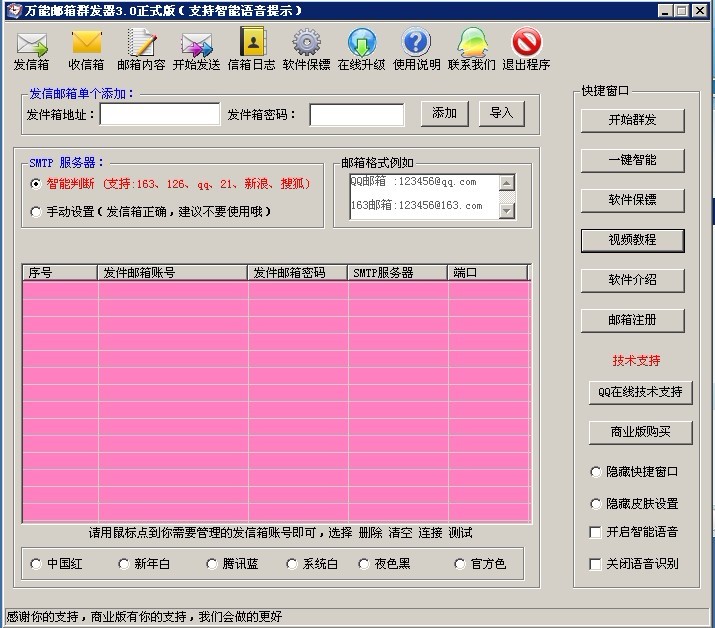Click the 软件保镖 button in 快捷窗口
715x628 pixels.
[632, 200]
